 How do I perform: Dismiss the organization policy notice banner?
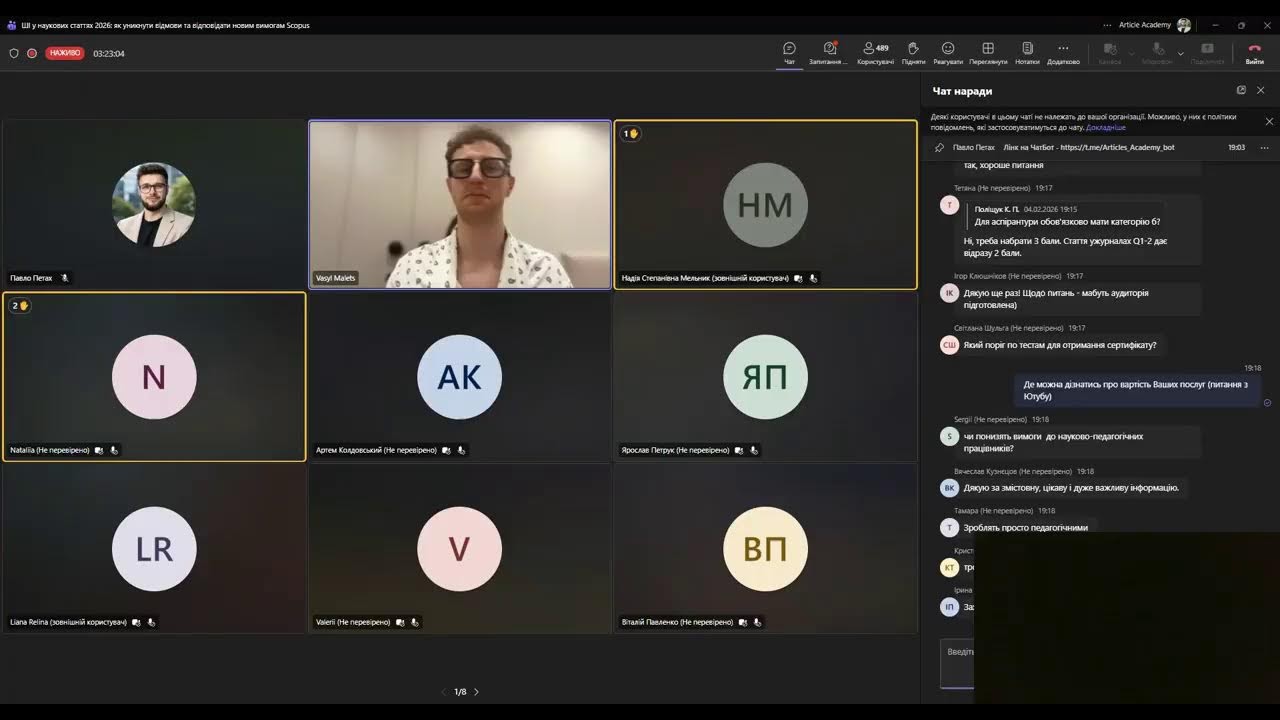[x=1269, y=121]
